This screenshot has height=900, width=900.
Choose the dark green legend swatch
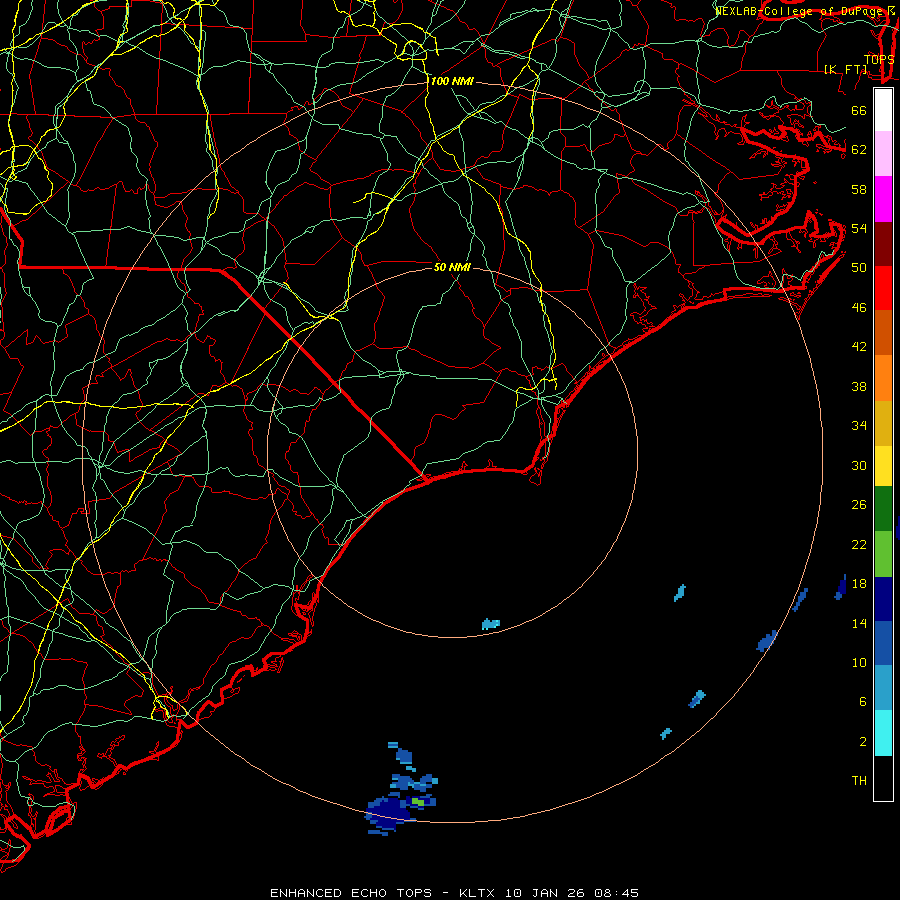click(883, 509)
